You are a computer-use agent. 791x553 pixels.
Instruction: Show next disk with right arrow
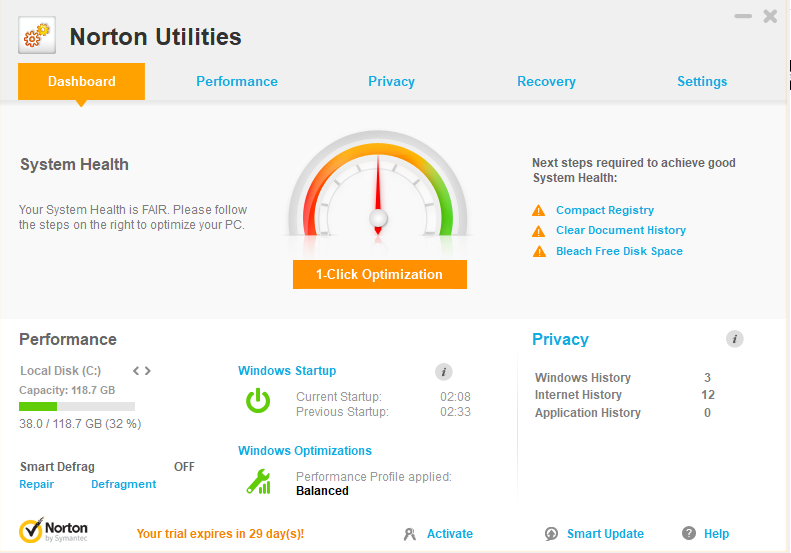pyautogui.click(x=148, y=371)
